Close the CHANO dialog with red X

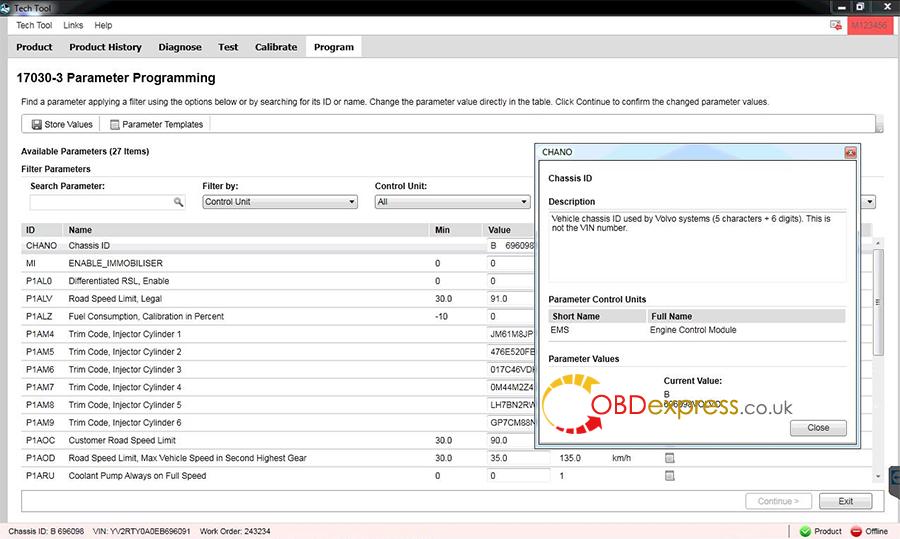850,153
